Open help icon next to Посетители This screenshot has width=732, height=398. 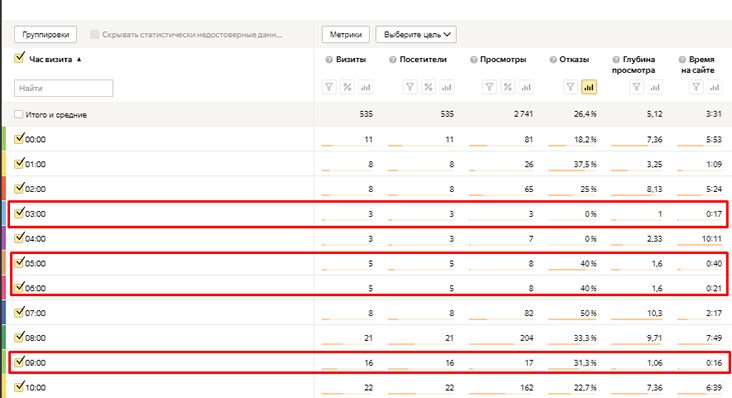pyautogui.click(x=393, y=60)
